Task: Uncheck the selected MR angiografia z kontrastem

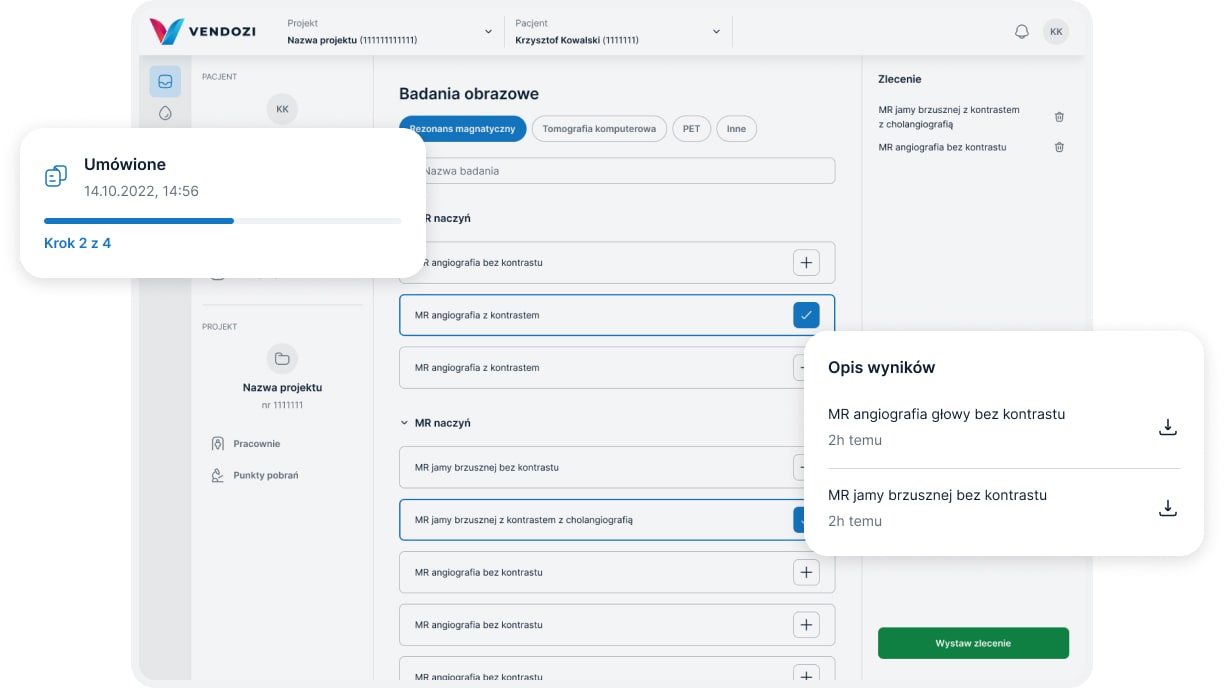Action: click(805, 315)
